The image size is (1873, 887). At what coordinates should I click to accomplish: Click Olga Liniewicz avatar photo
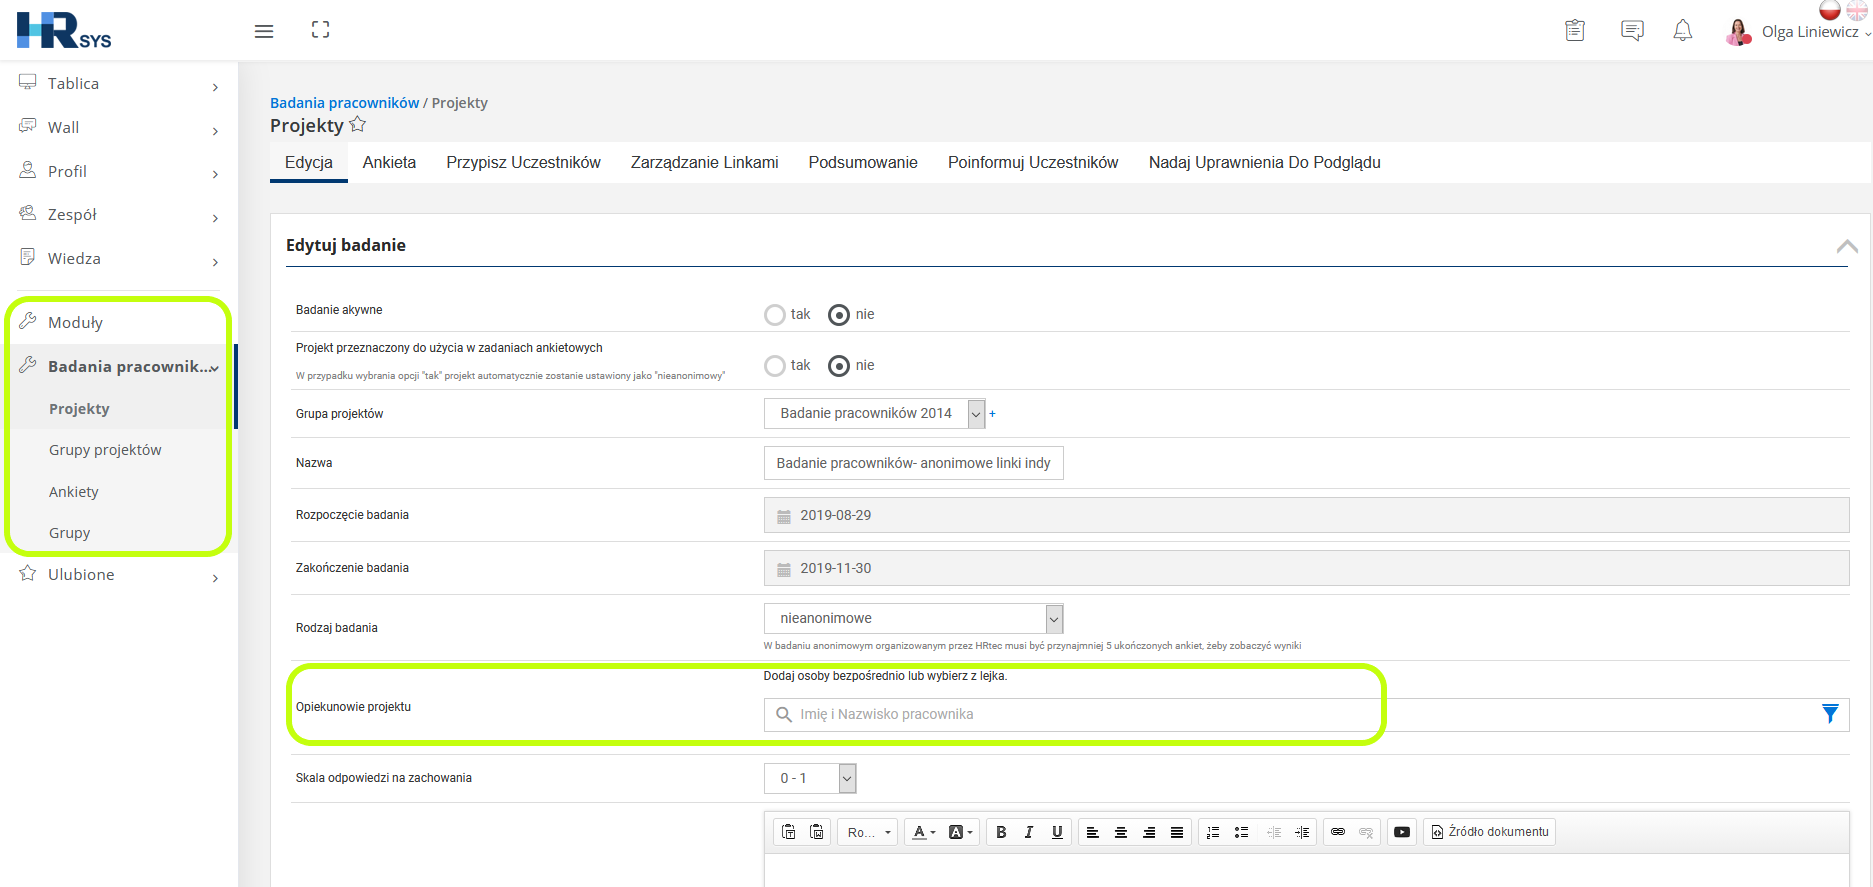pyautogui.click(x=1739, y=32)
